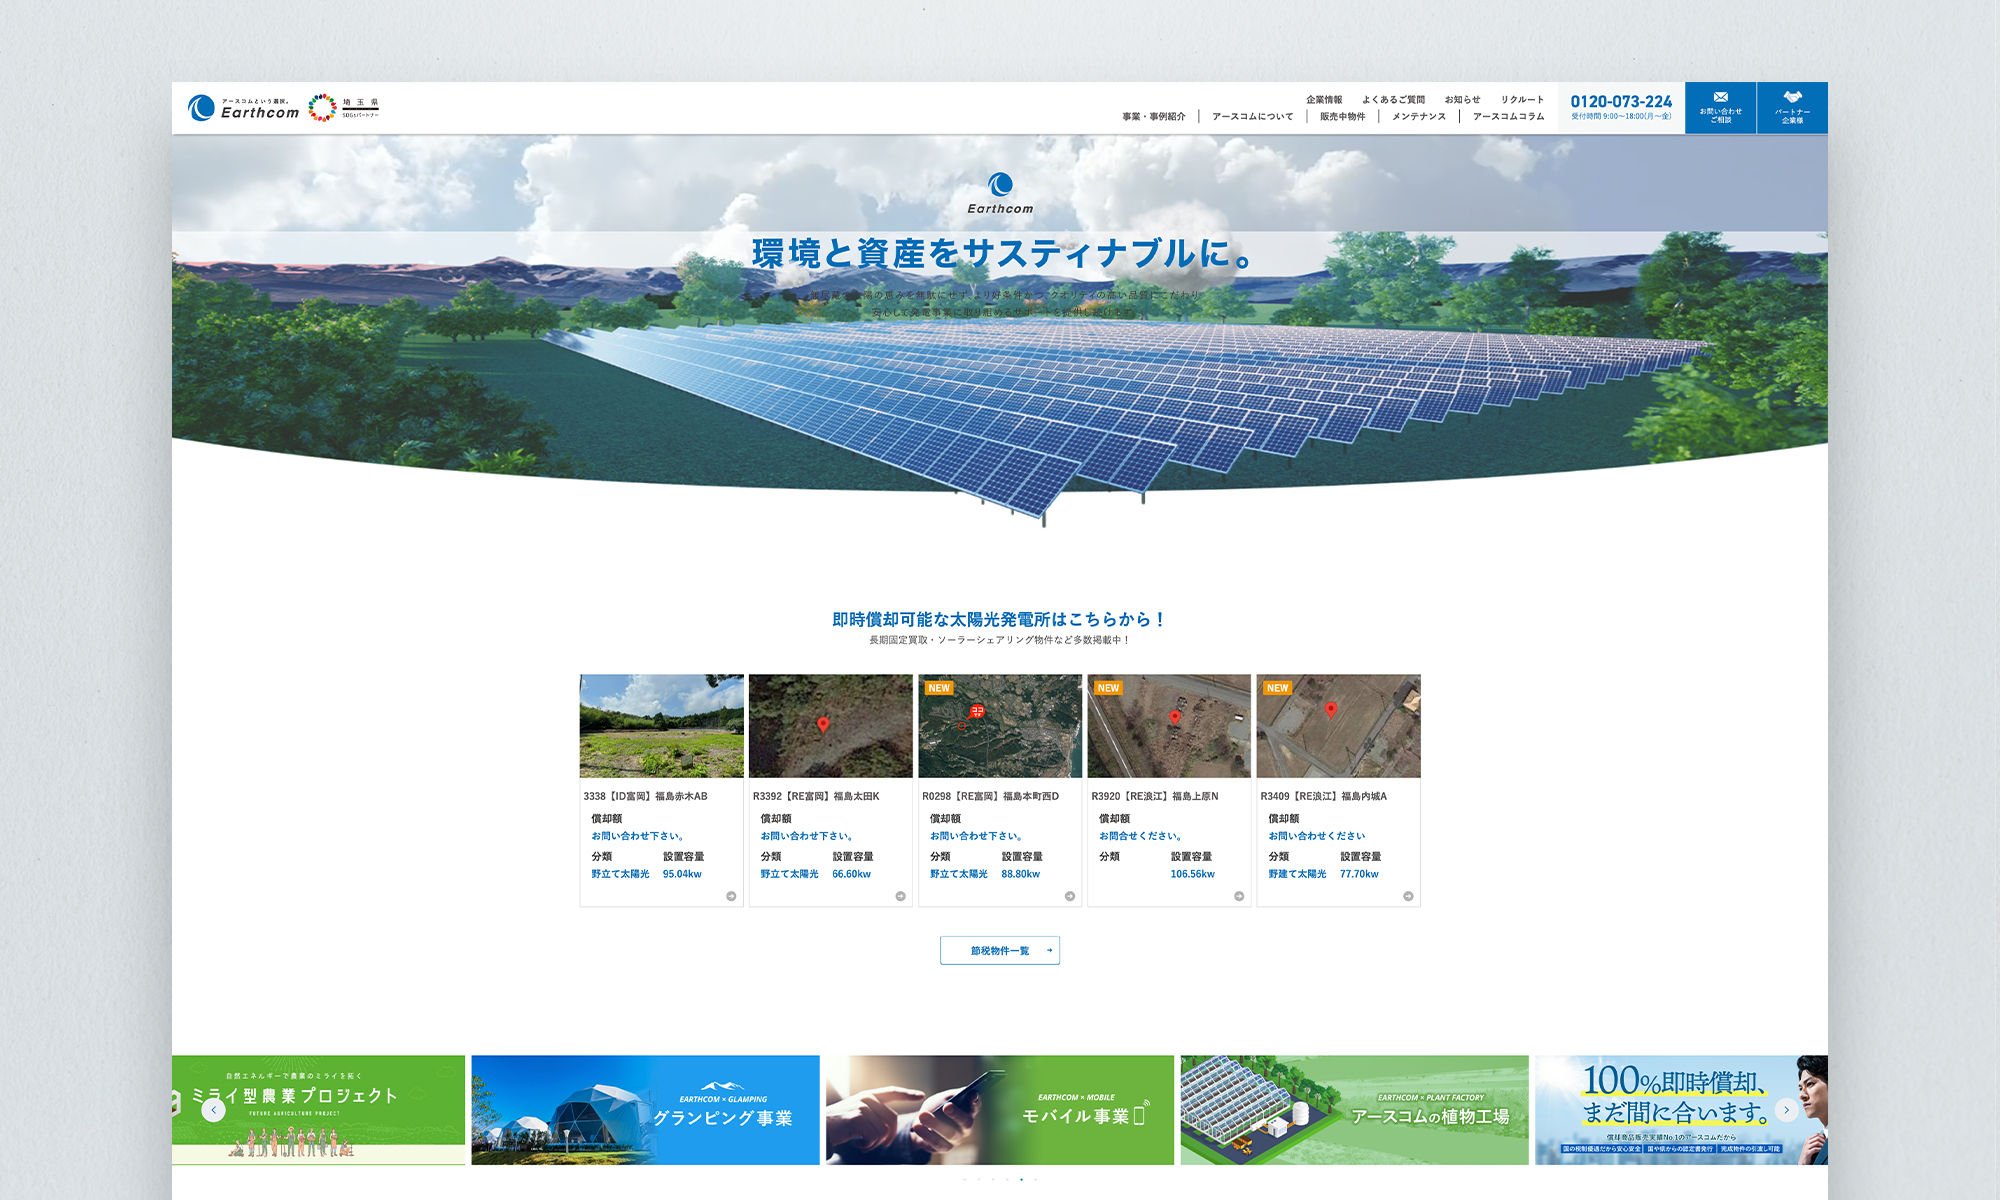Open the グランピング事業 banner

point(645,1110)
